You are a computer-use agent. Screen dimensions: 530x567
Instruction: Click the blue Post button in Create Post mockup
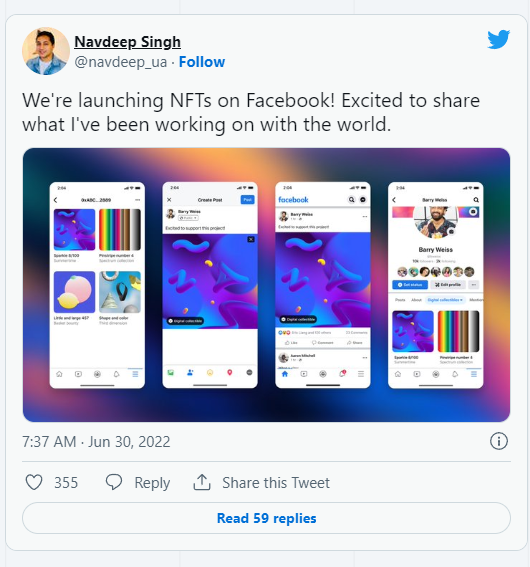click(247, 200)
